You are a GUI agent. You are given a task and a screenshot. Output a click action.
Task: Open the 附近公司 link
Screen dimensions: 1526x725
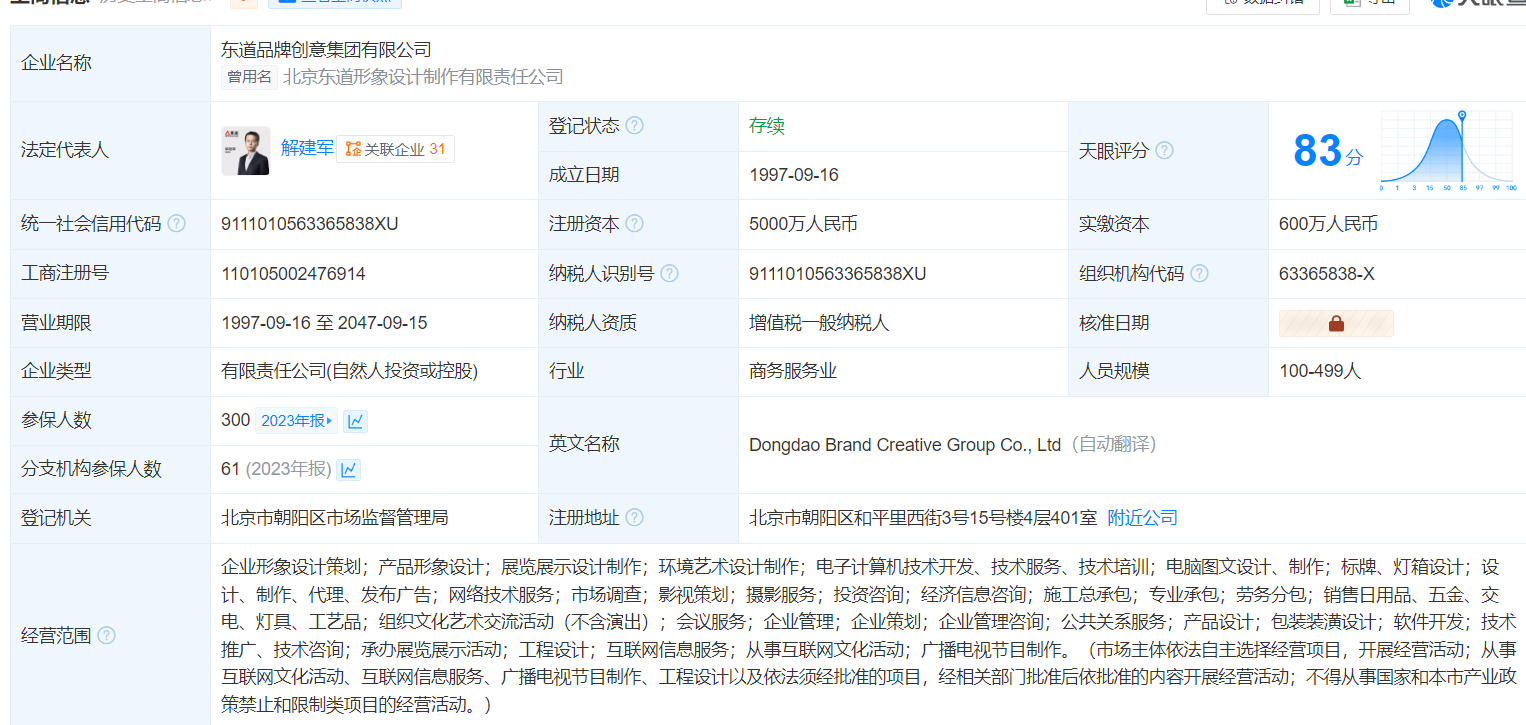coord(1143,518)
